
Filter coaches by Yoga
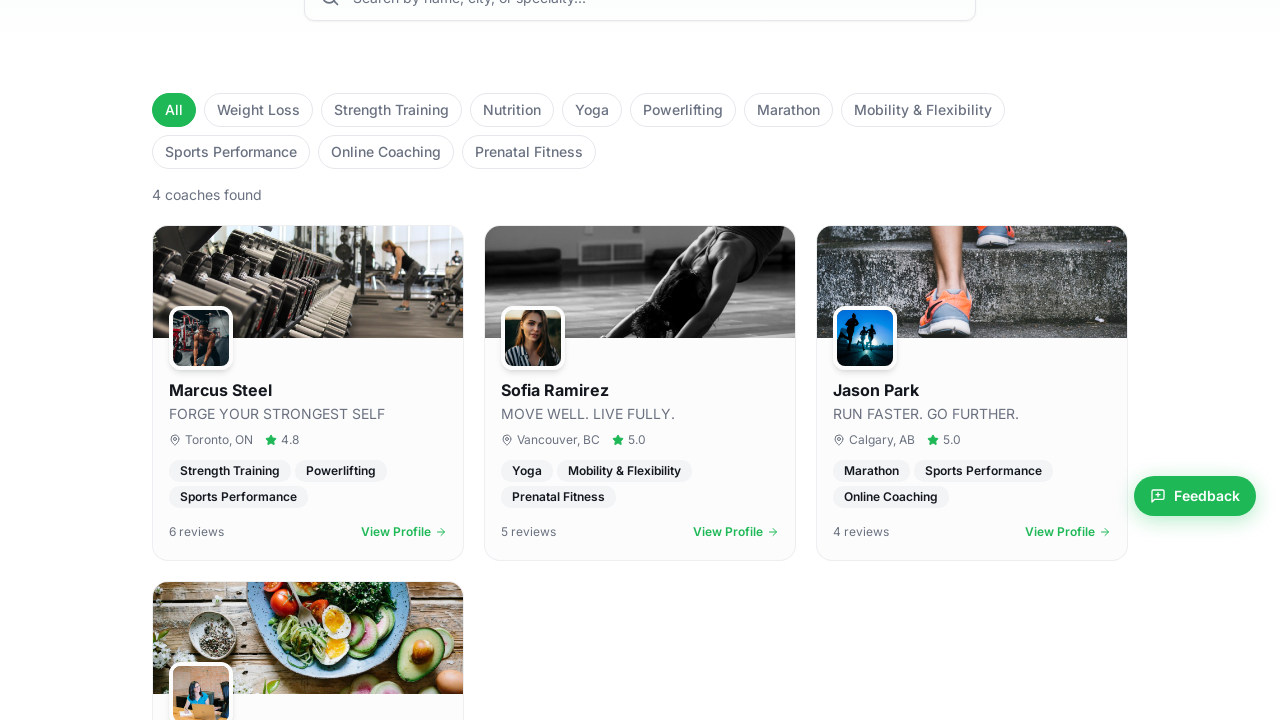(x=592, y=110)
